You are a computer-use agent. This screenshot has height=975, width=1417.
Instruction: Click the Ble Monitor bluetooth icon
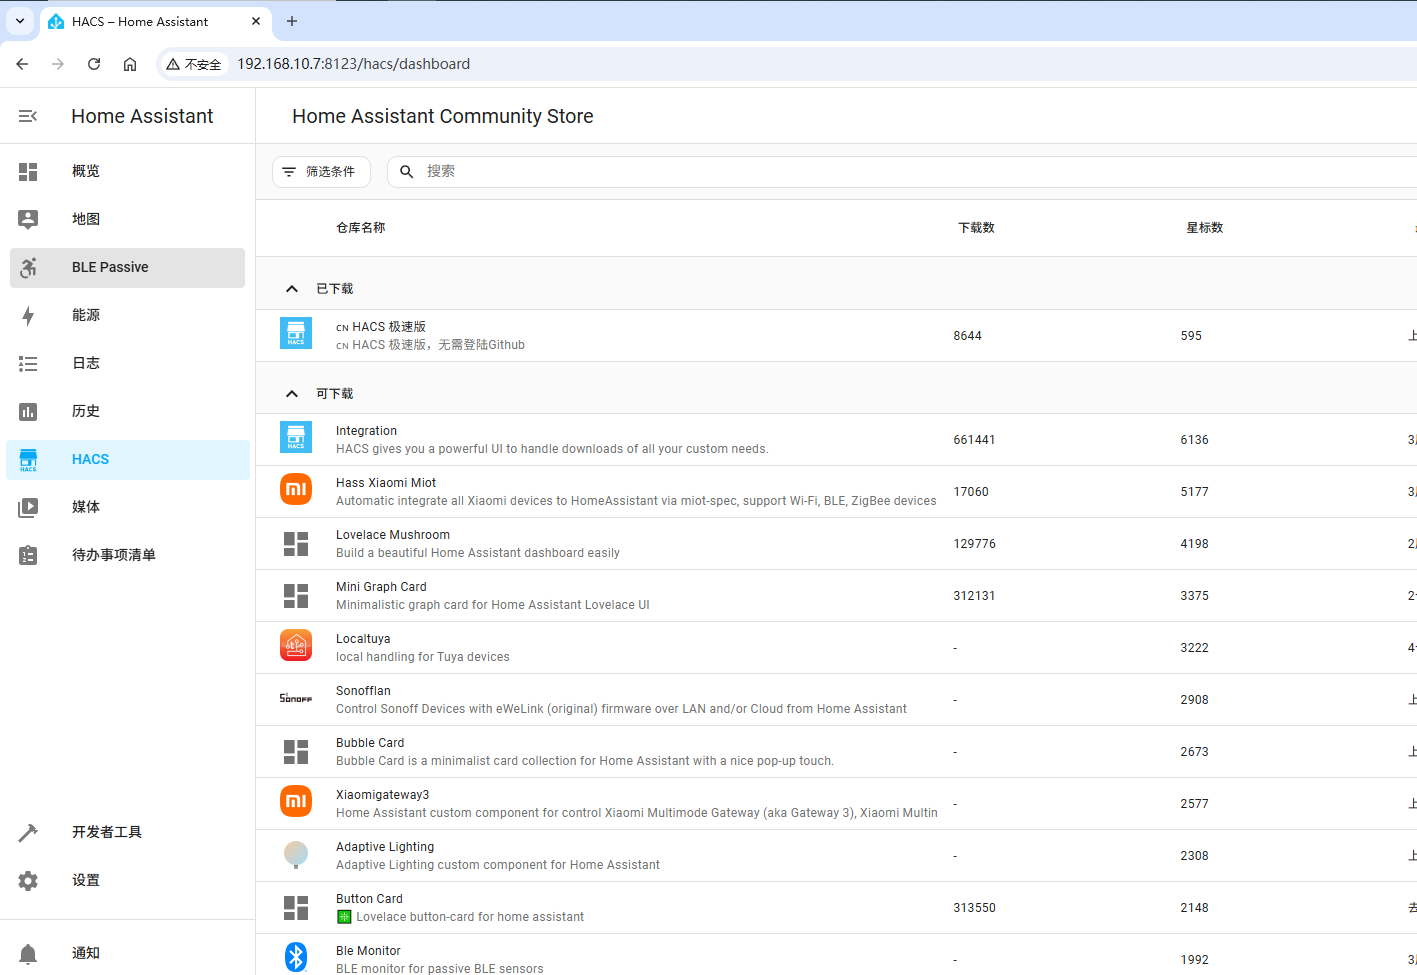[x=296, y=957]
